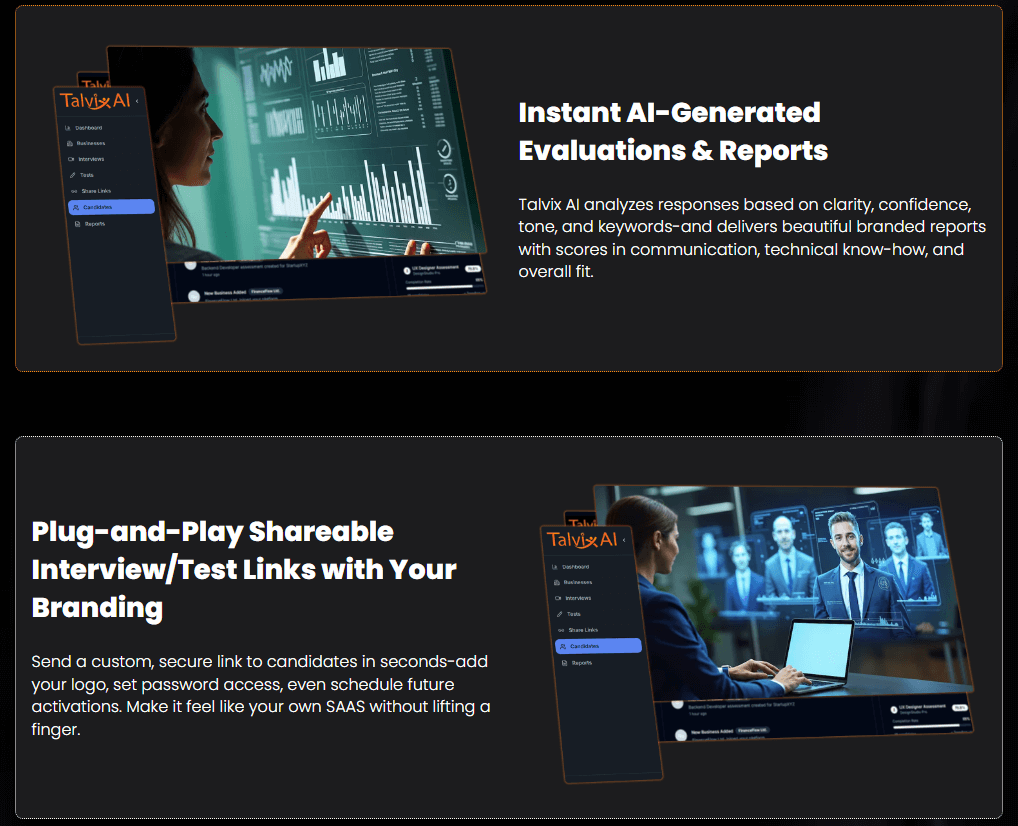
Task: Click the Talvix AI logo in the Shareable Links mockup
Action: (x=582, y=540)
